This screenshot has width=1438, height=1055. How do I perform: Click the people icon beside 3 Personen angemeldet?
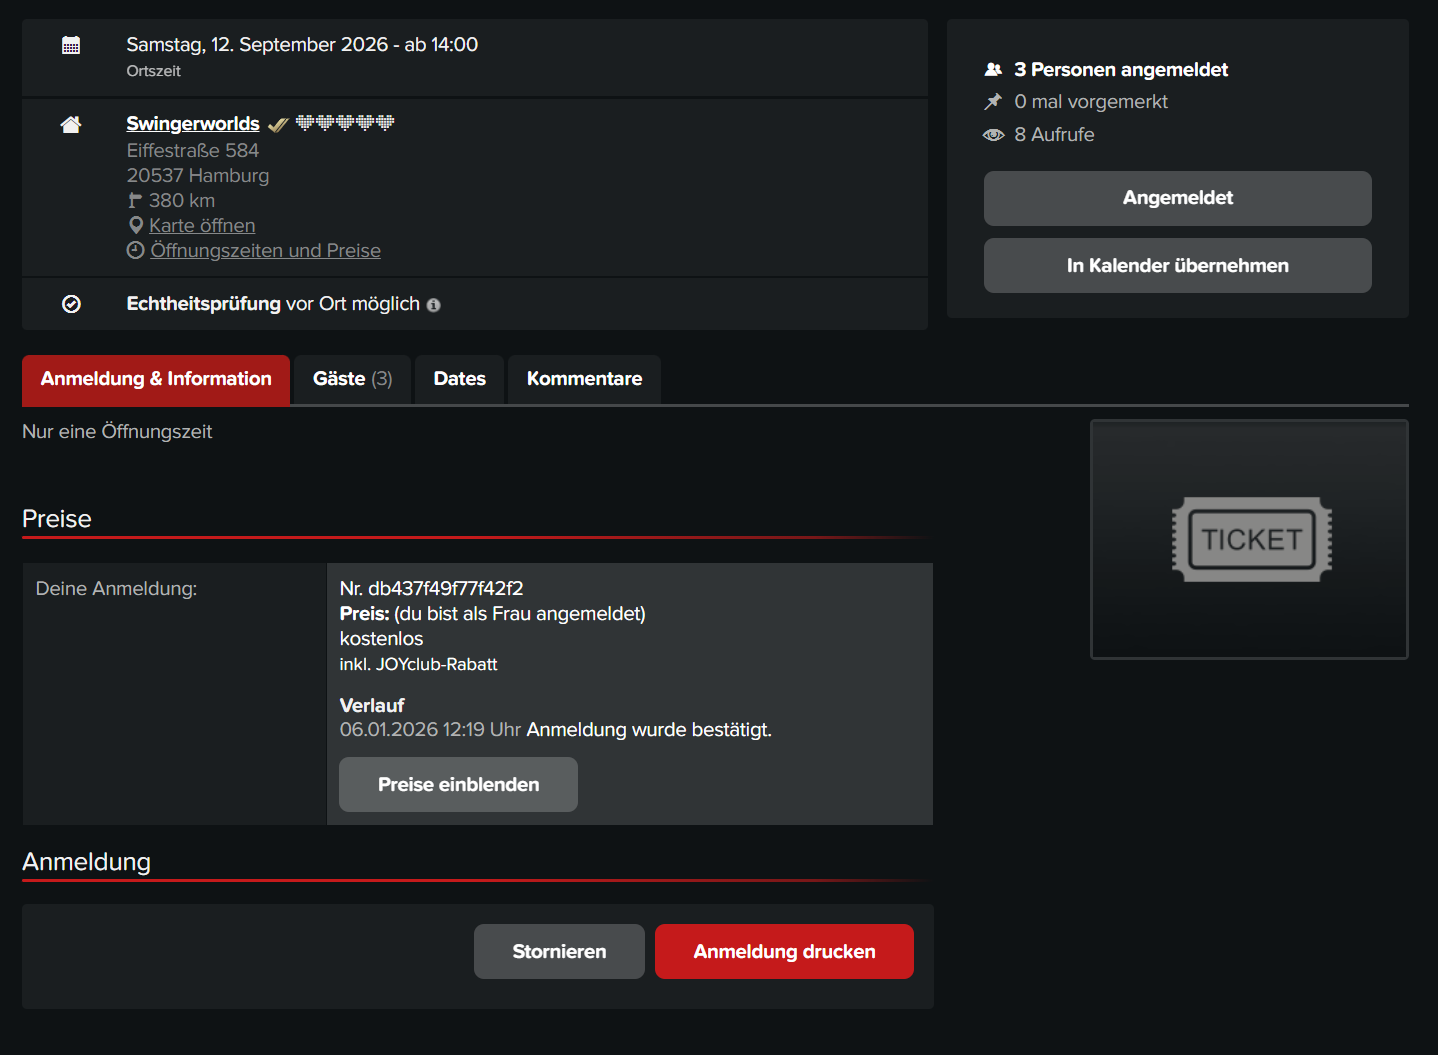click(x=993, y=70)
